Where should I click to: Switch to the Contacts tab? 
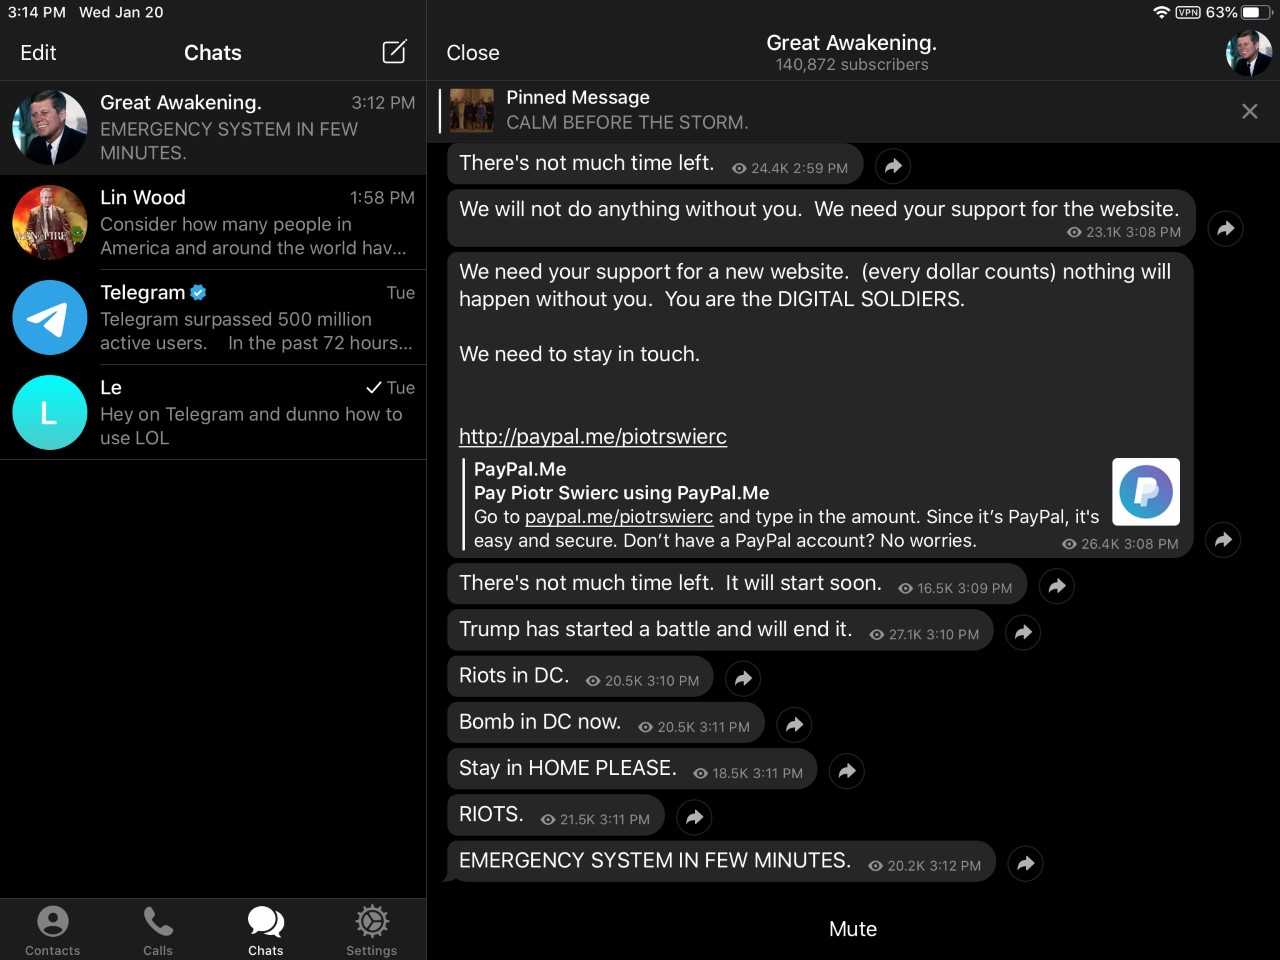[53, 930]
